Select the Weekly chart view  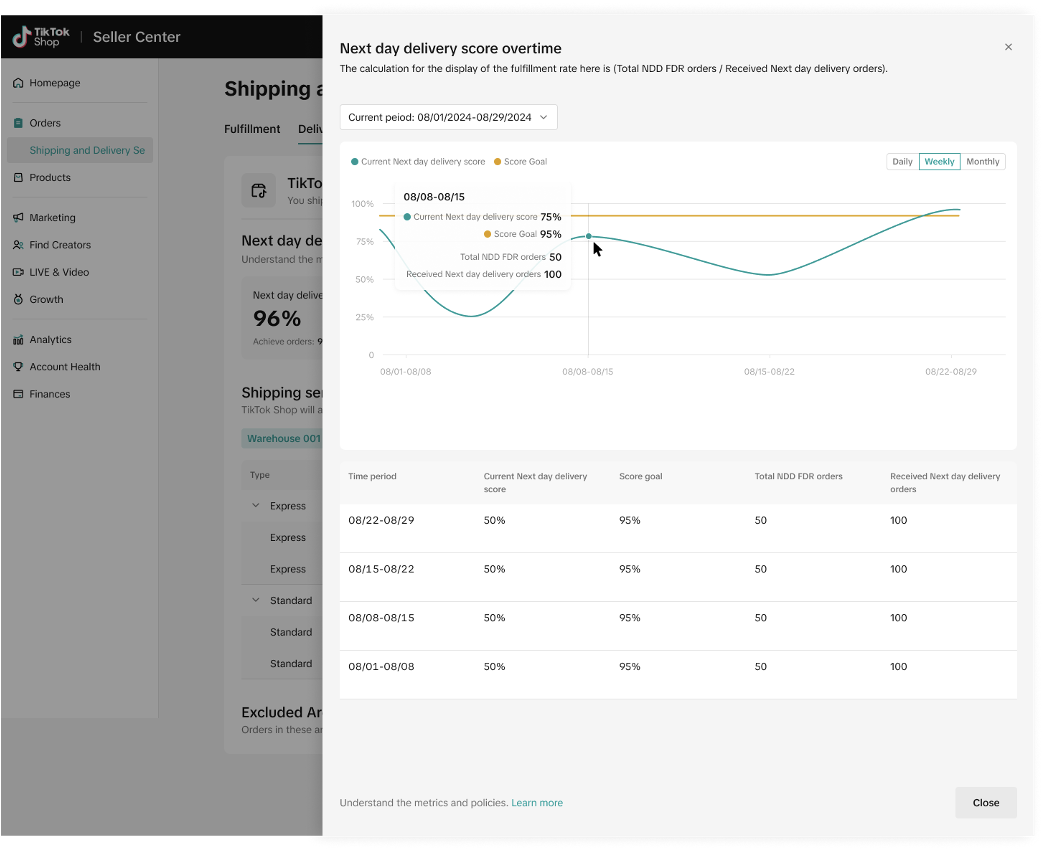click(x=939, y=162)
